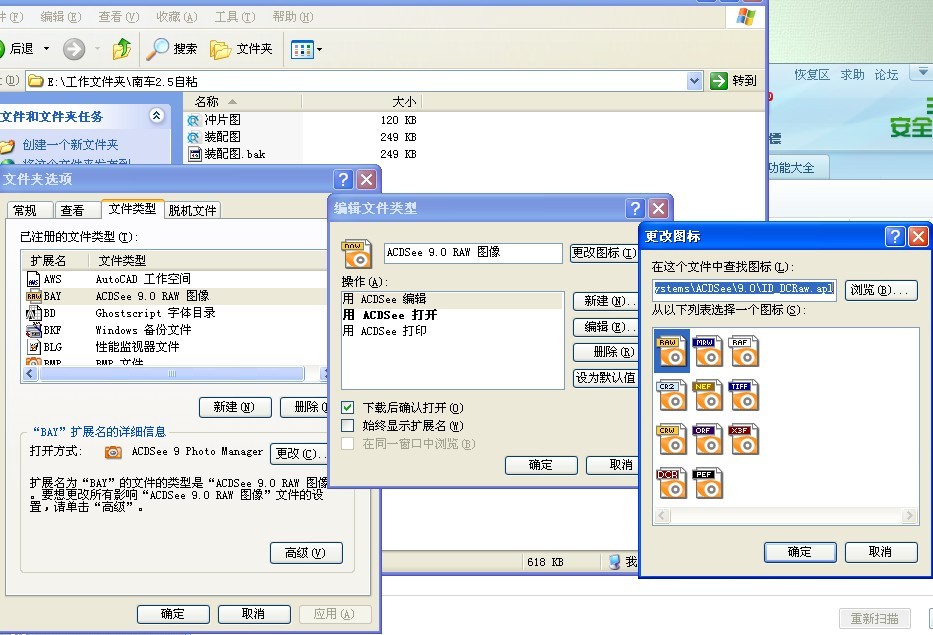The width and height of the screenshot is (933, 635).
Task: Collapse 文件和文件夹任务 panel chevron
Action: 156,115
